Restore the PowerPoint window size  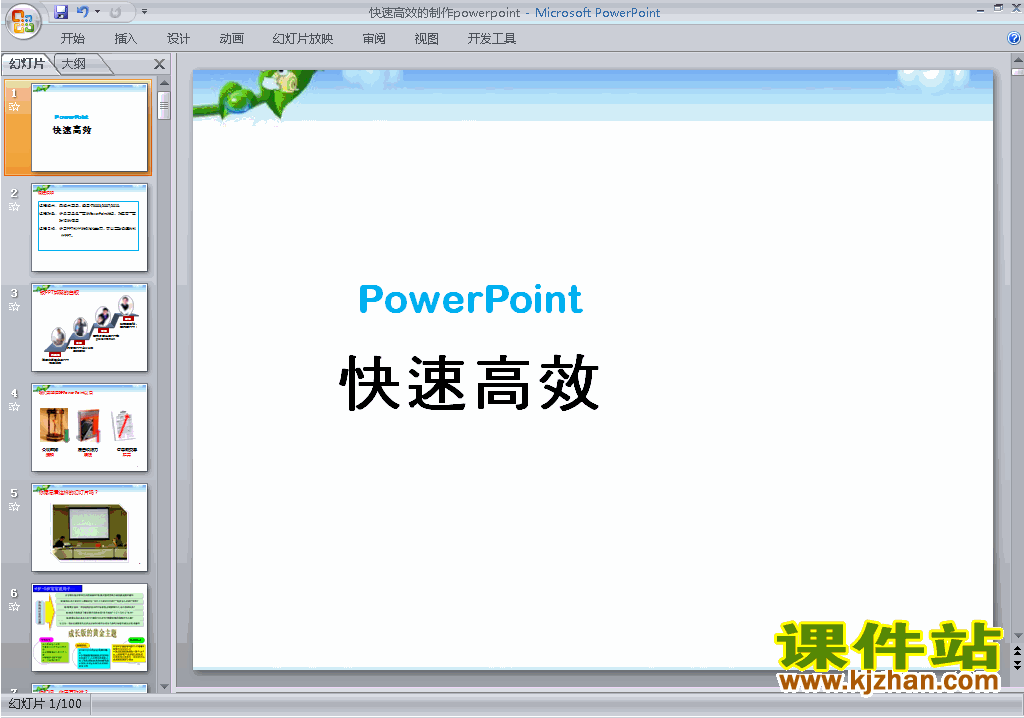999,8
